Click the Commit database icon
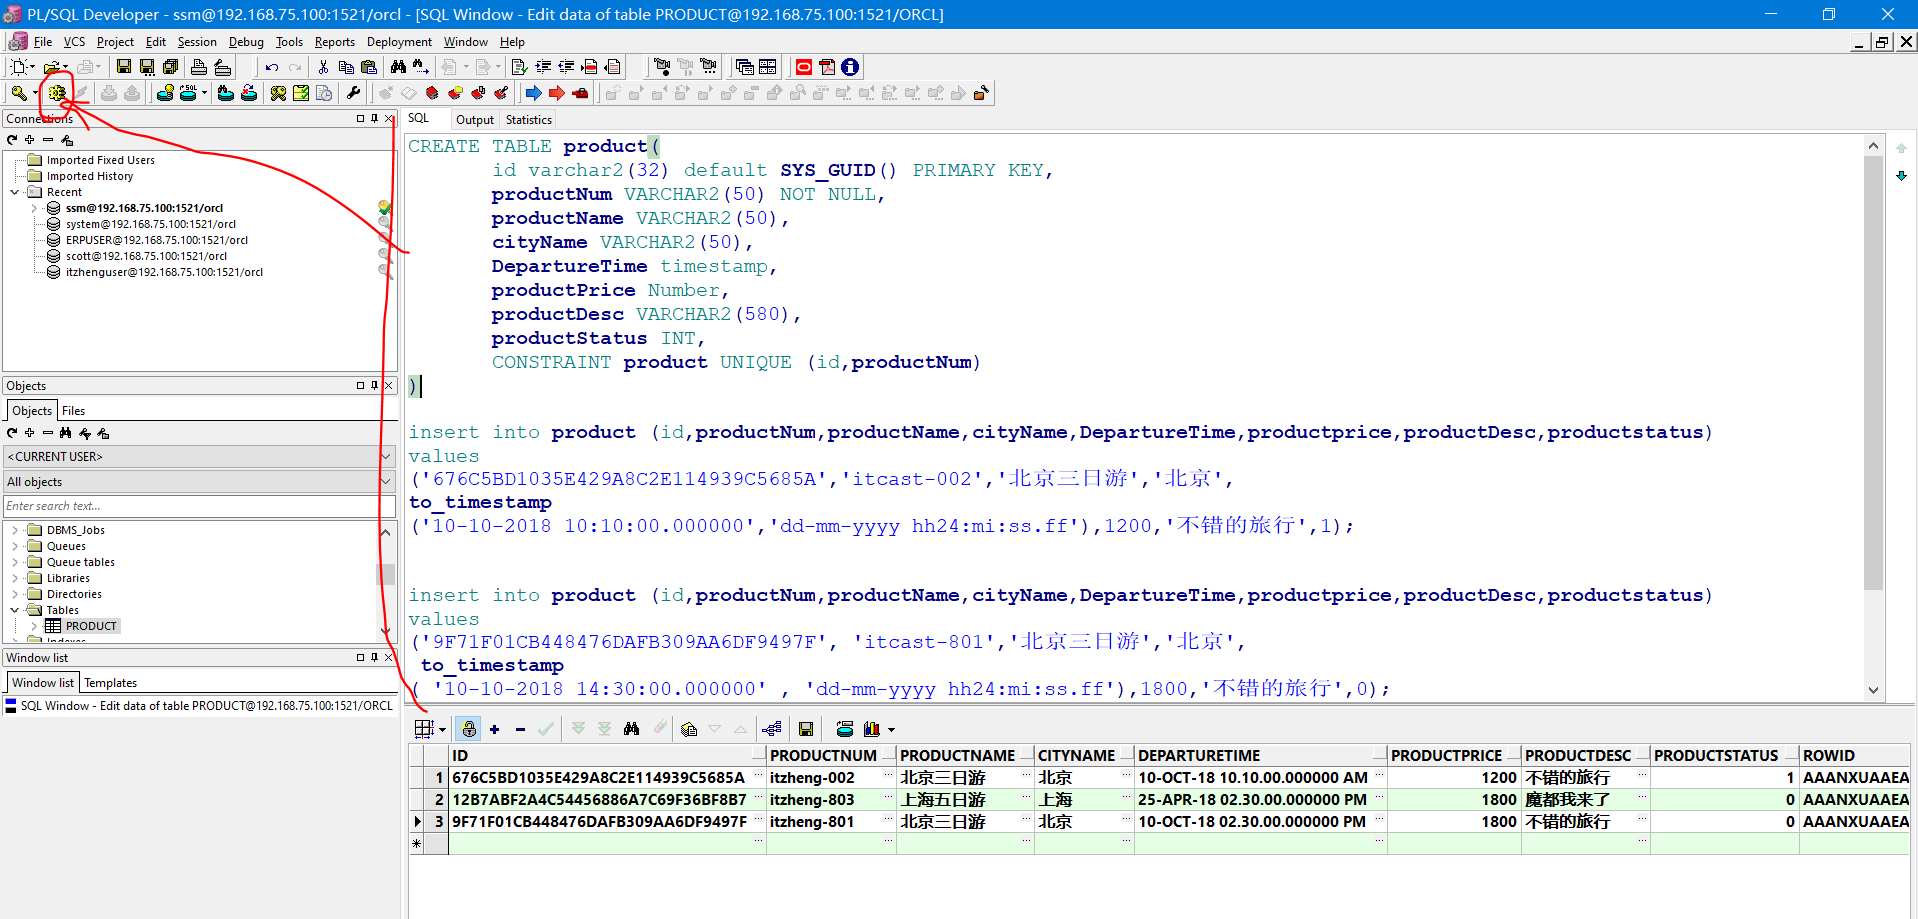 click(x=109, y=93)
